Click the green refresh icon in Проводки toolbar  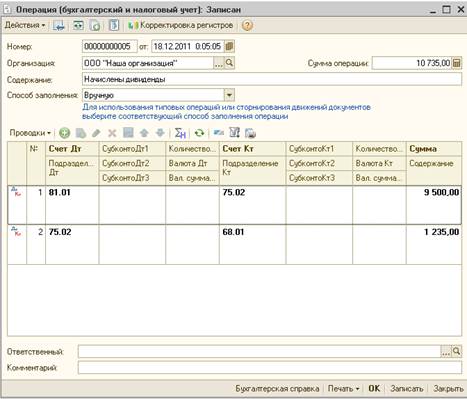click(199, 133)
